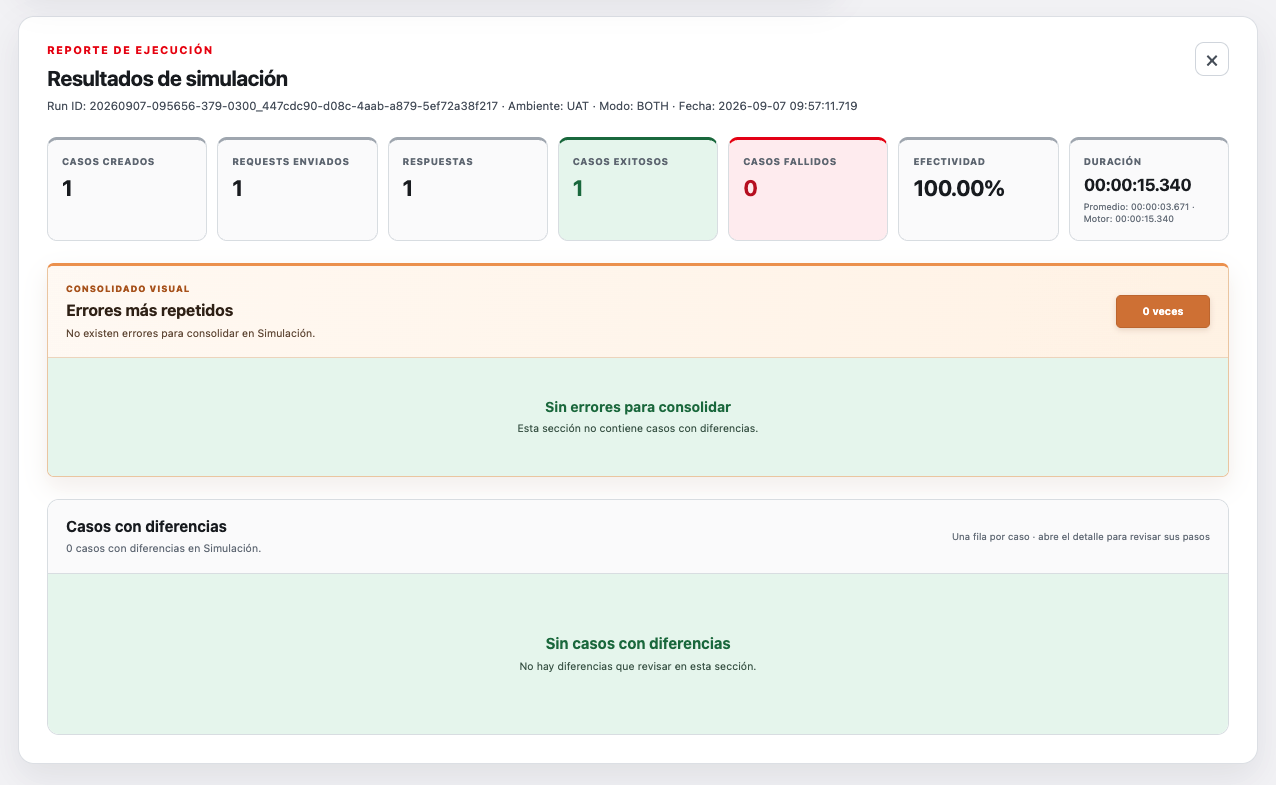Click the "Una fila por caso" hint text
This screenshot has width=1276, height=785.
pyautogui.click(x=1081, y=537)
